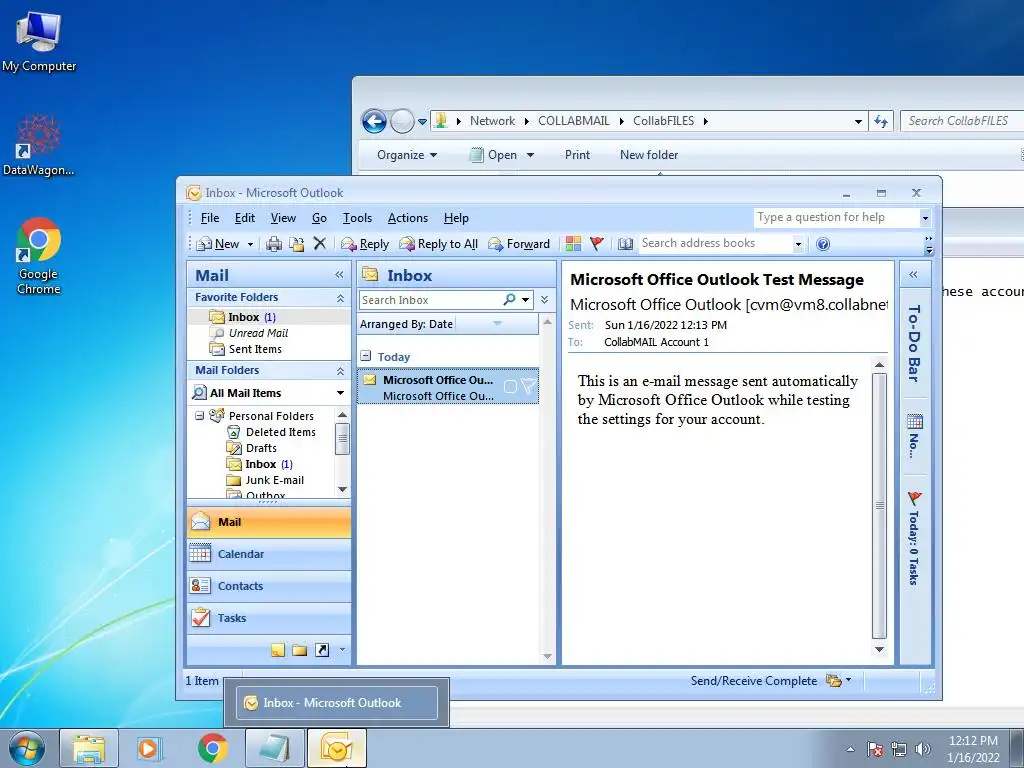
Task: Open the search address books dropdown
Action: pyautogui.click(x=798, y=244)
